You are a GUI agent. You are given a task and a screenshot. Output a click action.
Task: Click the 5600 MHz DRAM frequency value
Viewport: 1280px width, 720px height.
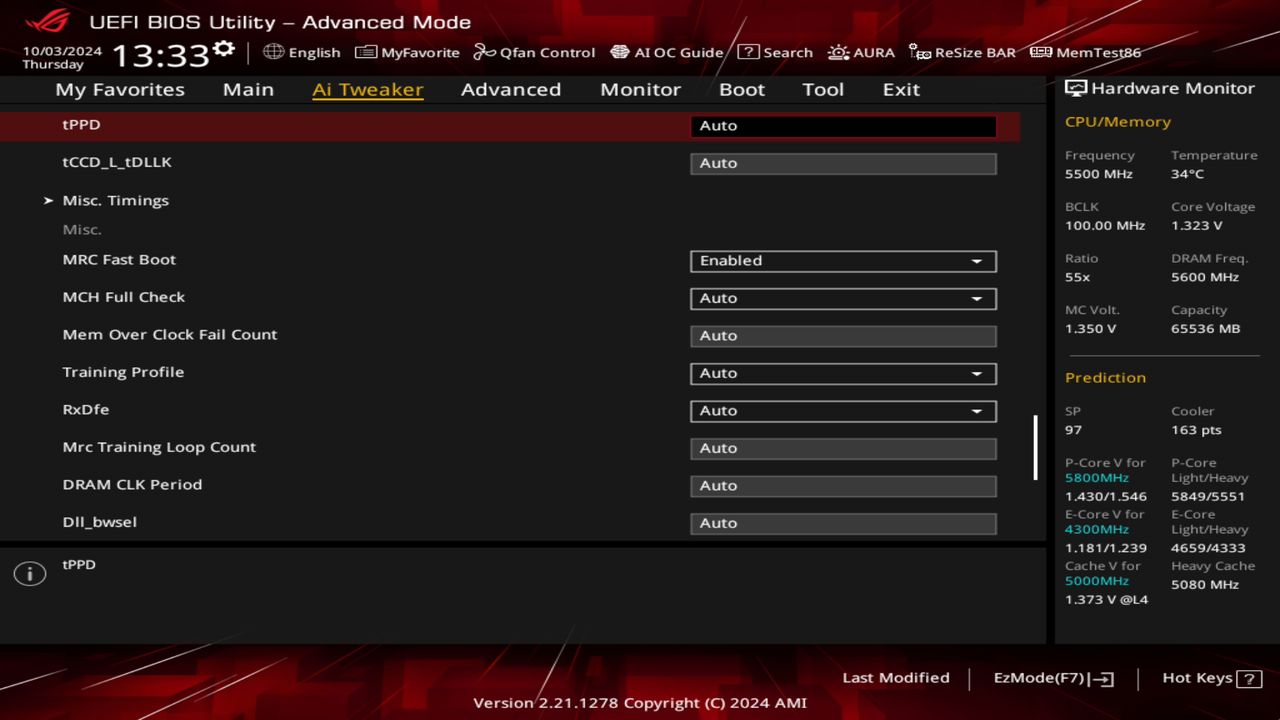(1205, 277)
